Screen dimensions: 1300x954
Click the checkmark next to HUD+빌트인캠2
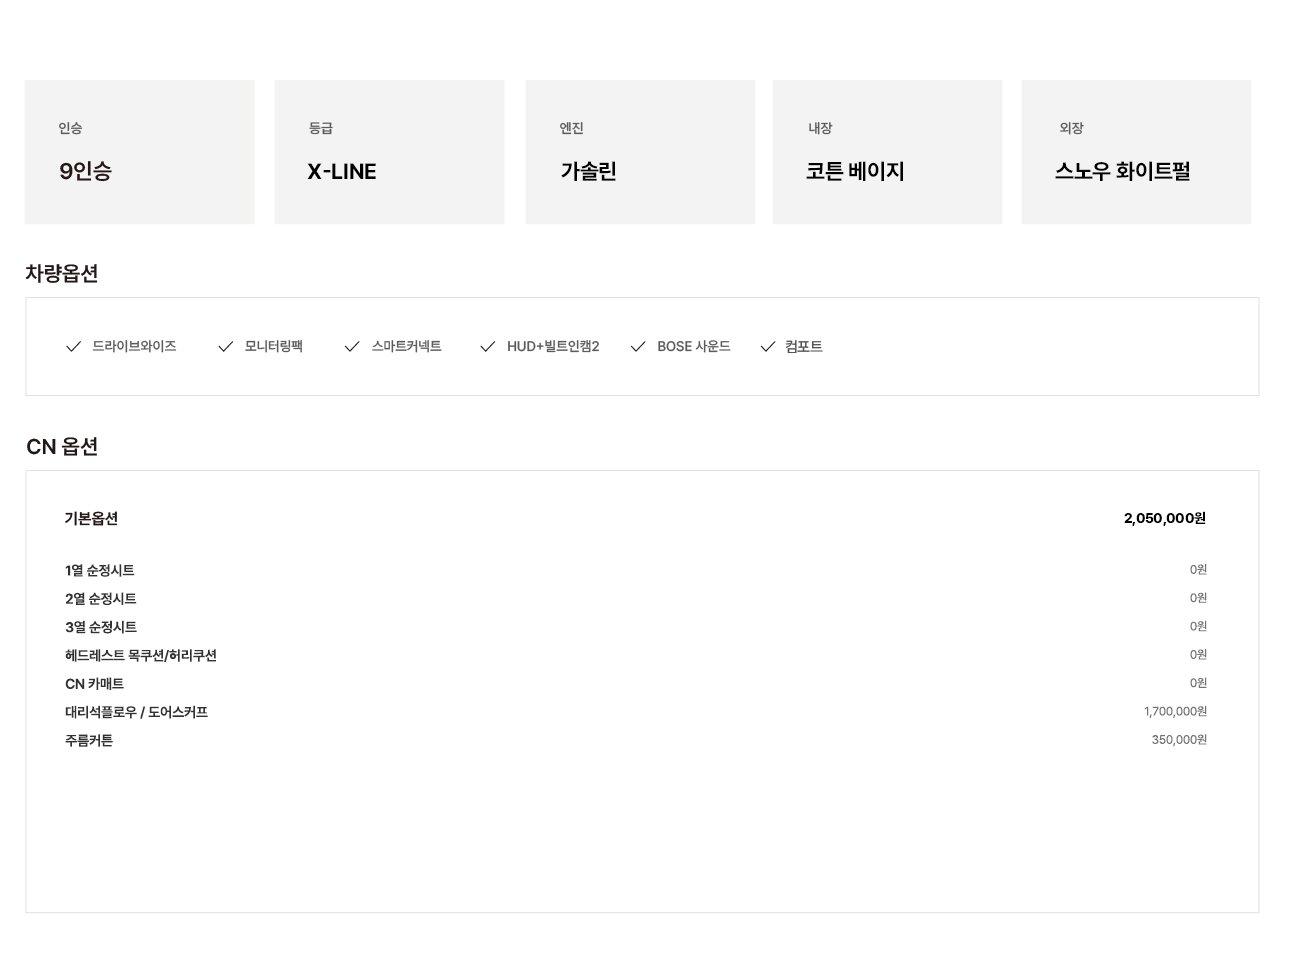pyautogui.click(x=488, y=346)
